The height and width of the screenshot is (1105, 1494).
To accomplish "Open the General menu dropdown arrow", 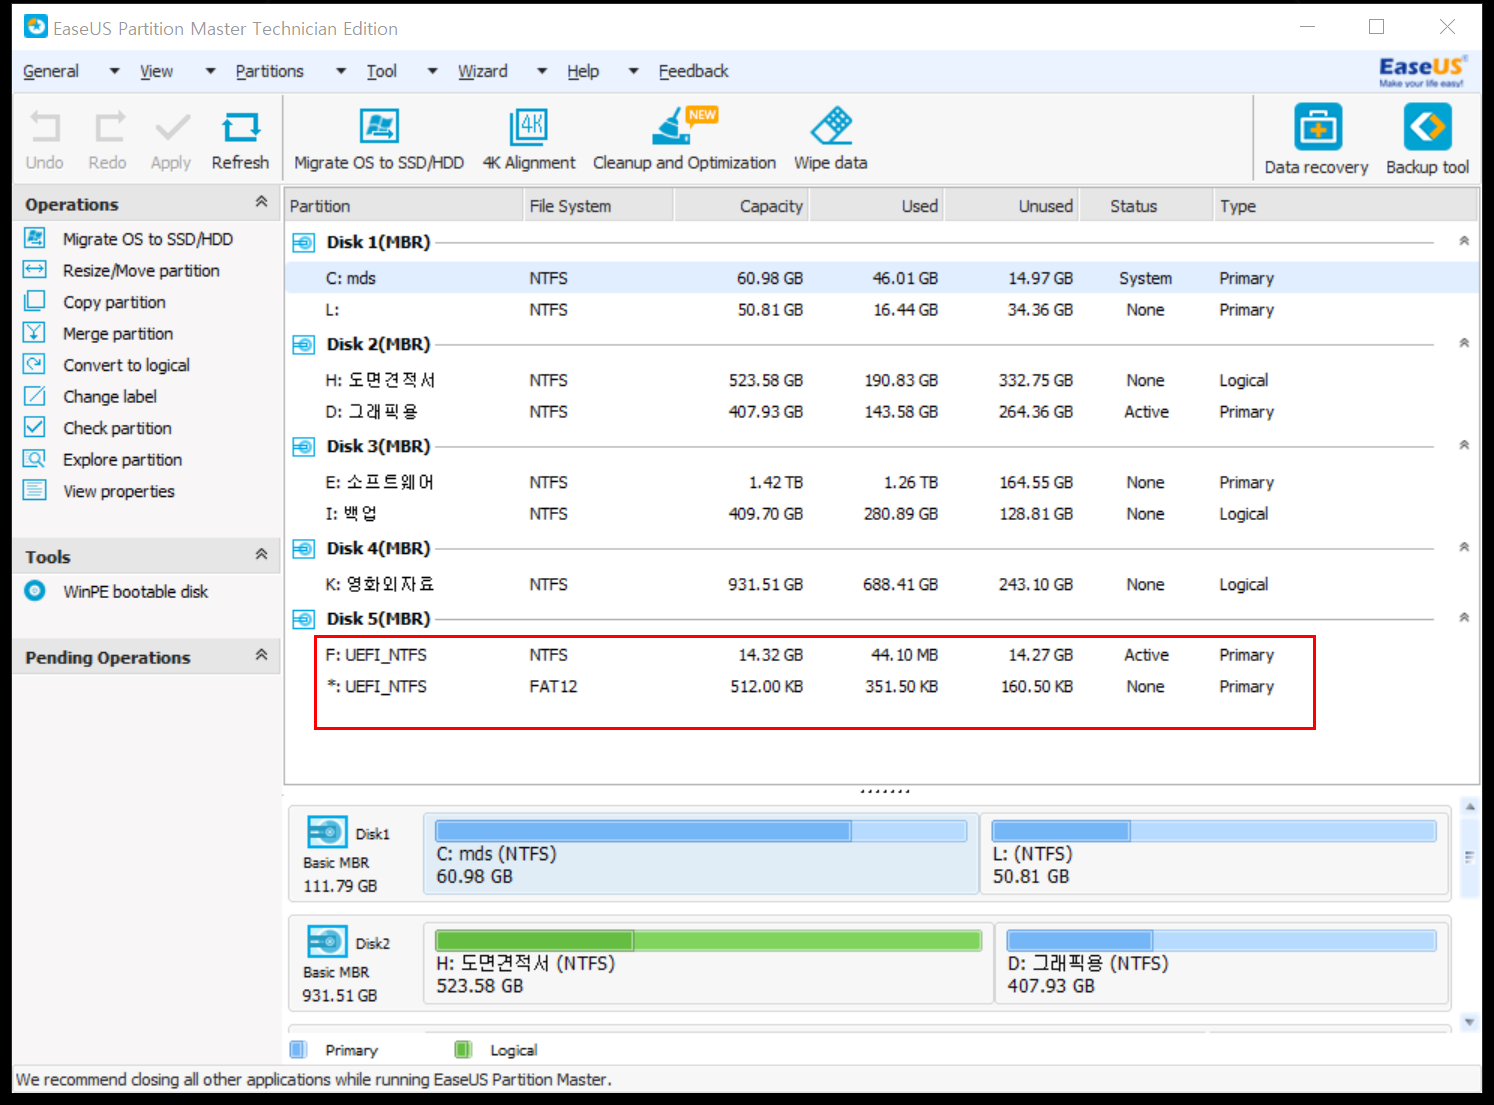I will 114,71.
